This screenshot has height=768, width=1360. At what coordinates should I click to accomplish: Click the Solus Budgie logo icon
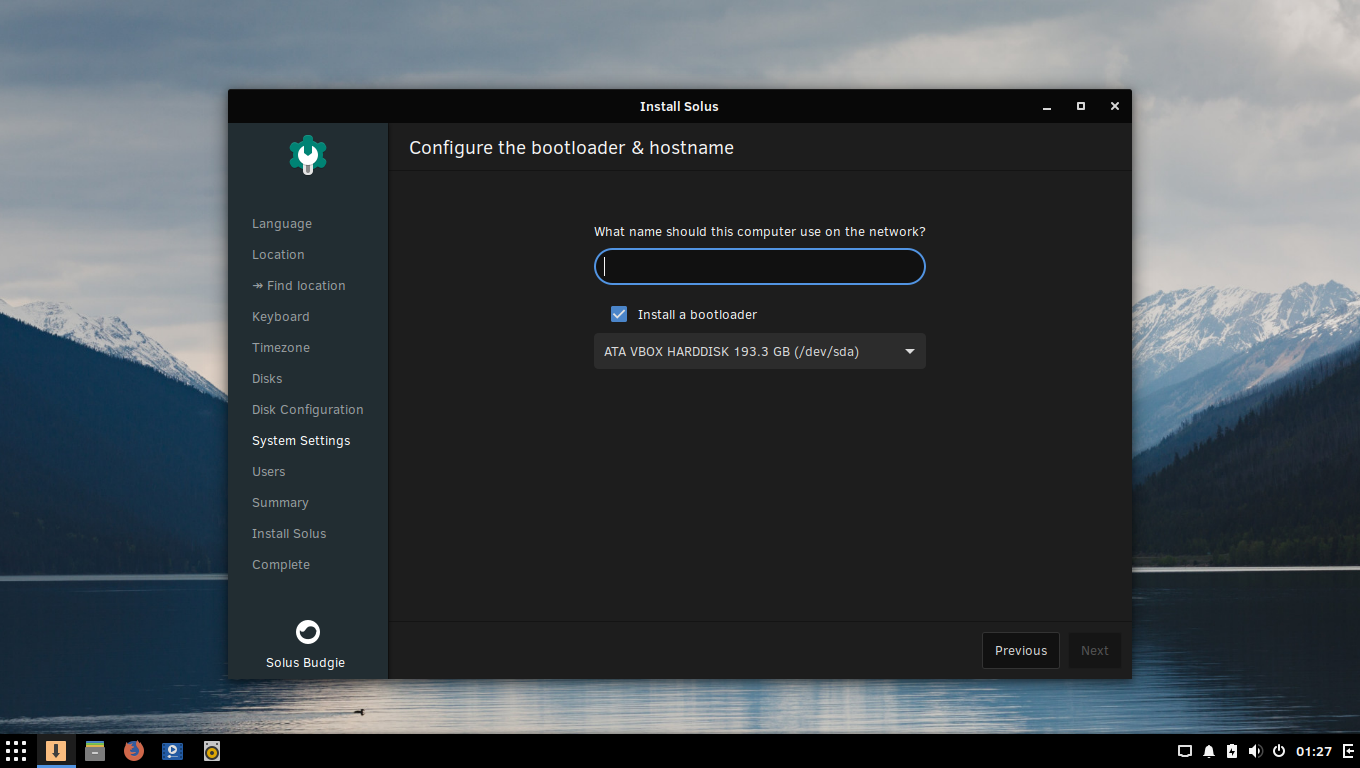coord(308,632)
